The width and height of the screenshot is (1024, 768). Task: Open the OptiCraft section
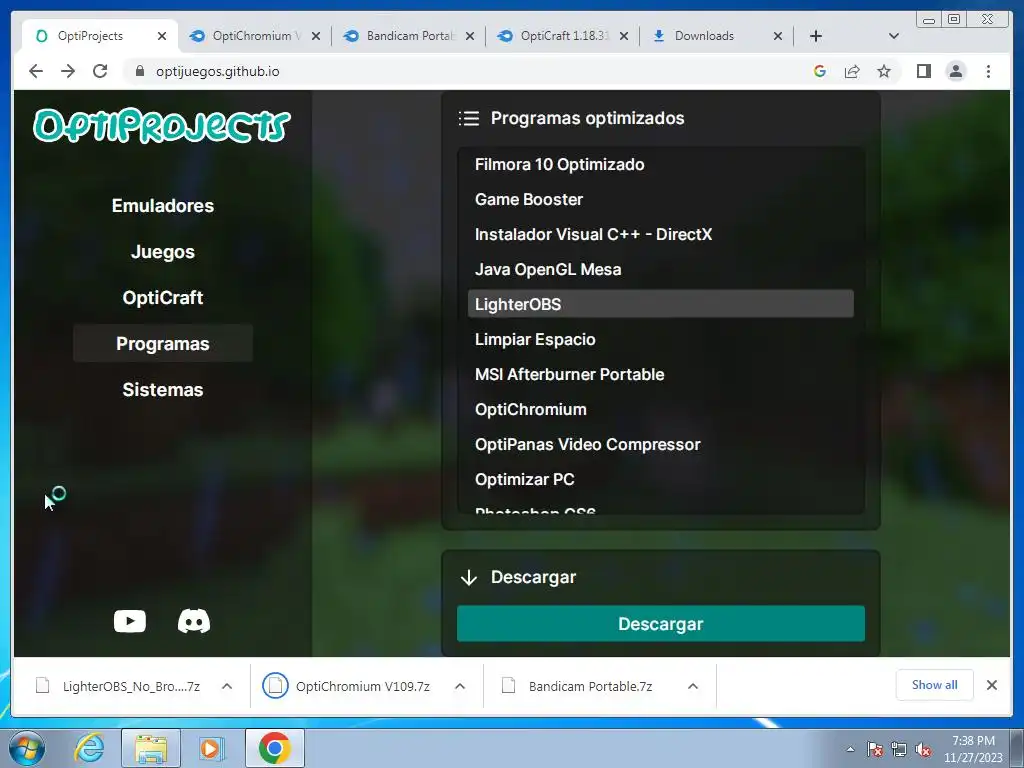coord(163,298)
